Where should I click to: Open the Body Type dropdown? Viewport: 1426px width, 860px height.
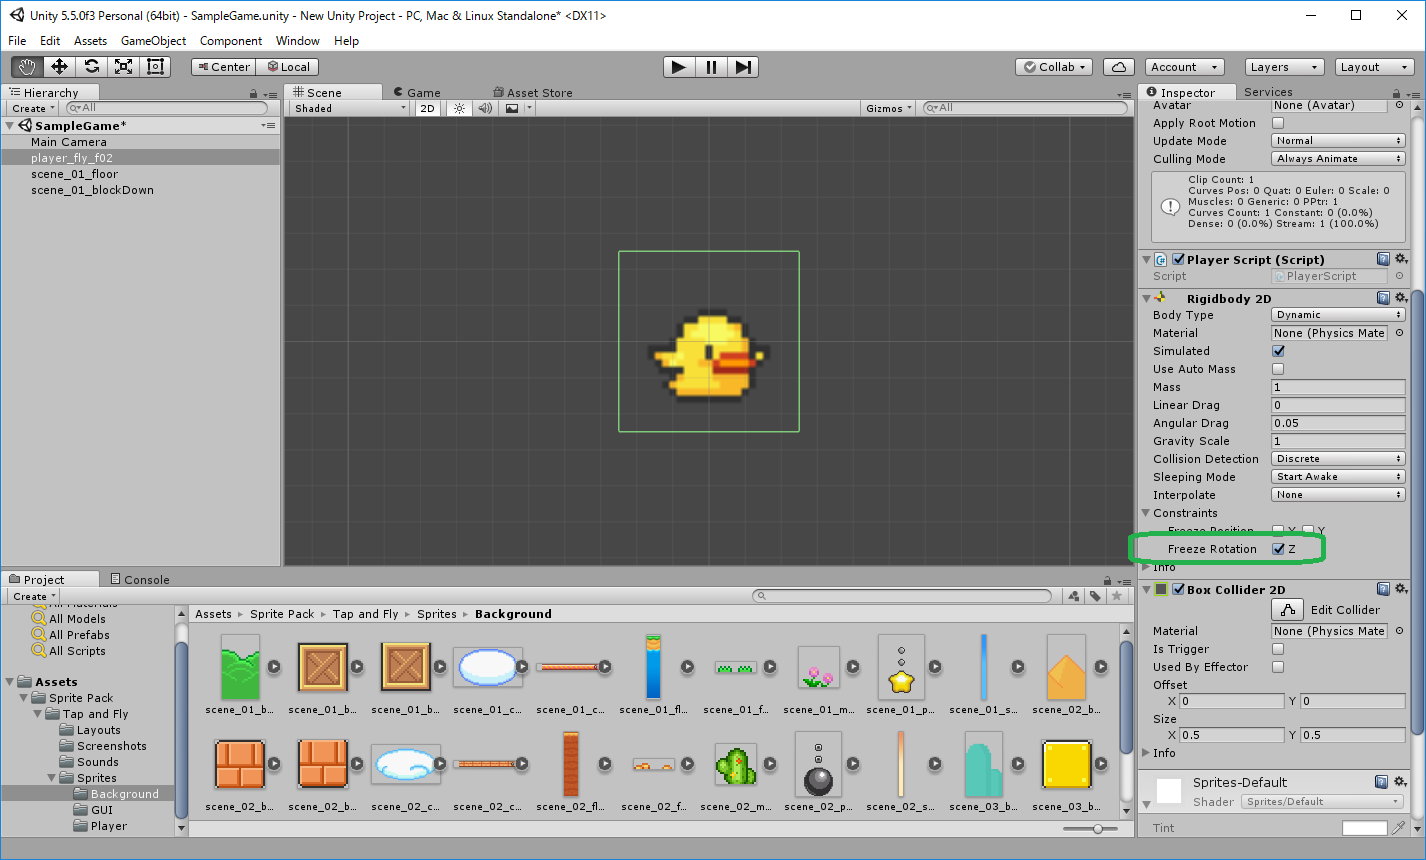coord(1337,314)
